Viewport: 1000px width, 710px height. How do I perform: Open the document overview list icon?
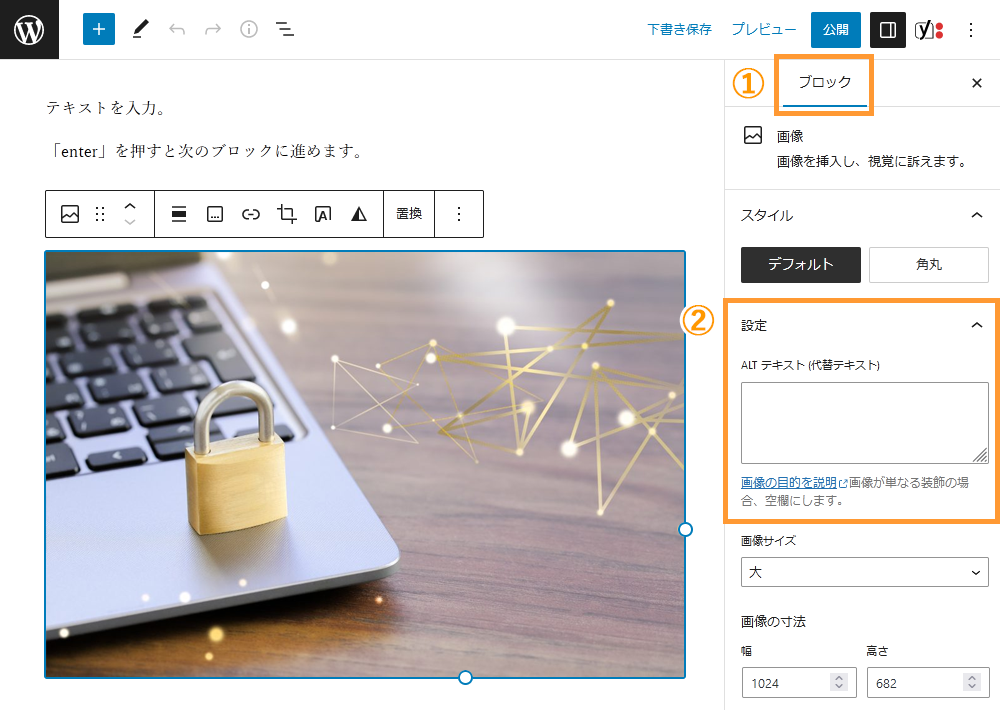coord(285,29)
